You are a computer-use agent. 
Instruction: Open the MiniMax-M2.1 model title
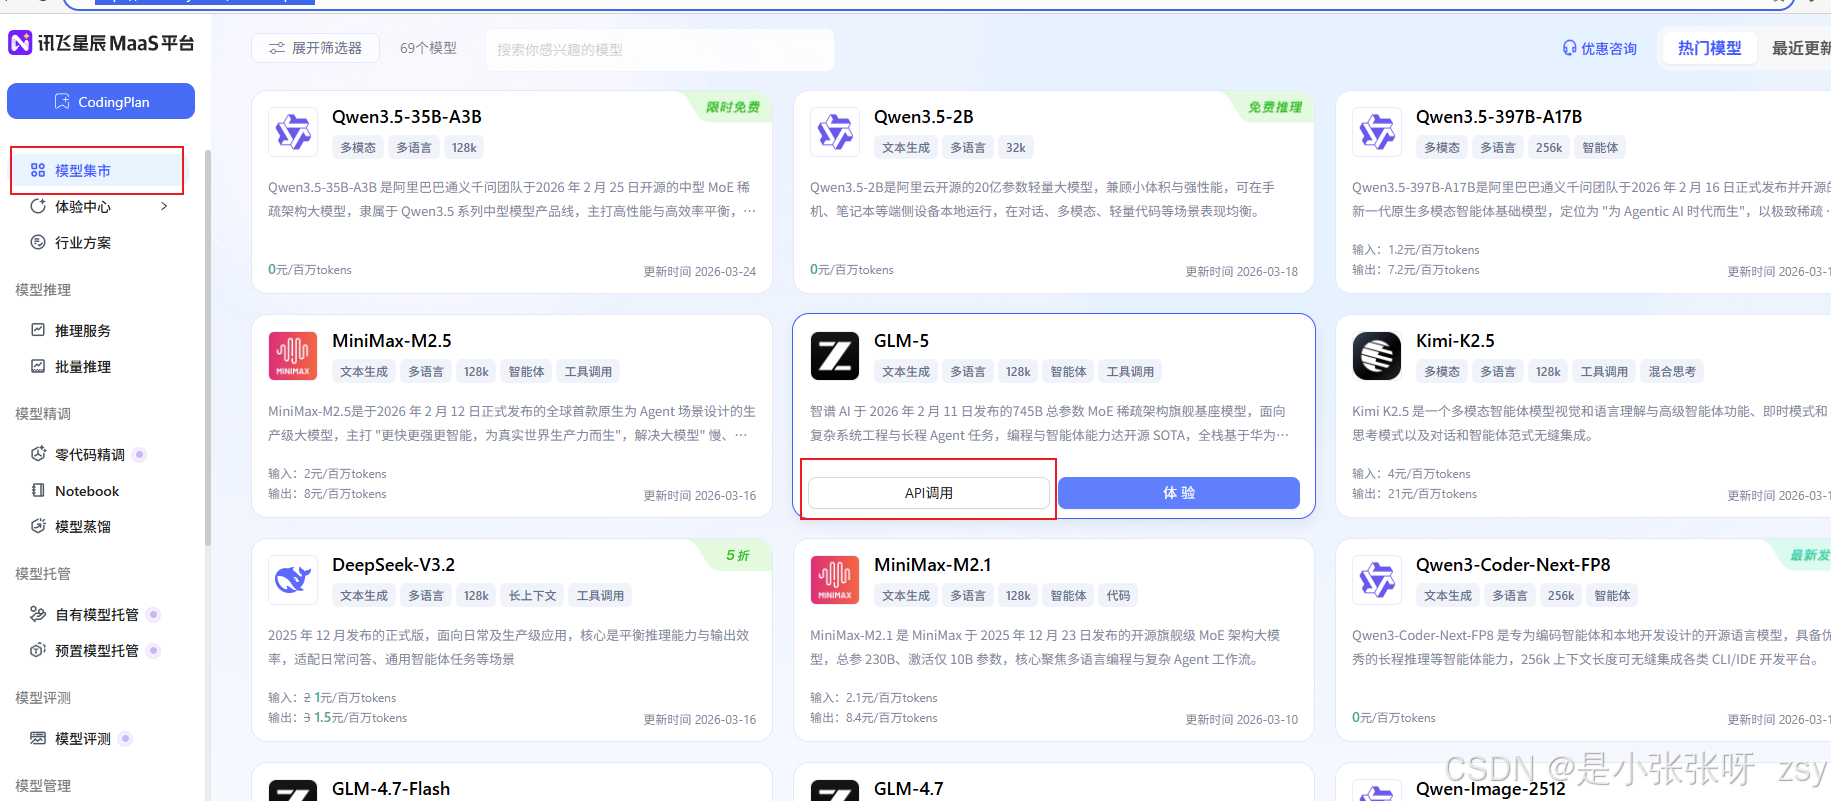pos(933,565)
